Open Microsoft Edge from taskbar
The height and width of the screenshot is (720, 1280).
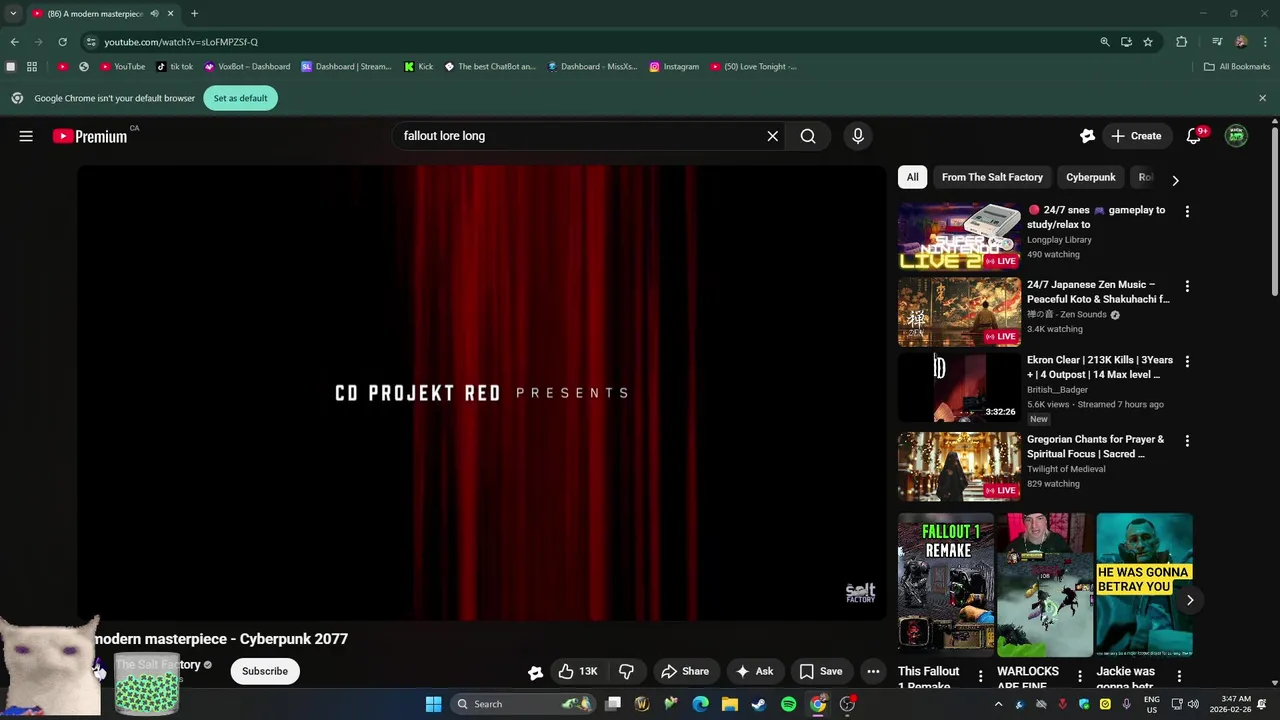pos(701,704)
